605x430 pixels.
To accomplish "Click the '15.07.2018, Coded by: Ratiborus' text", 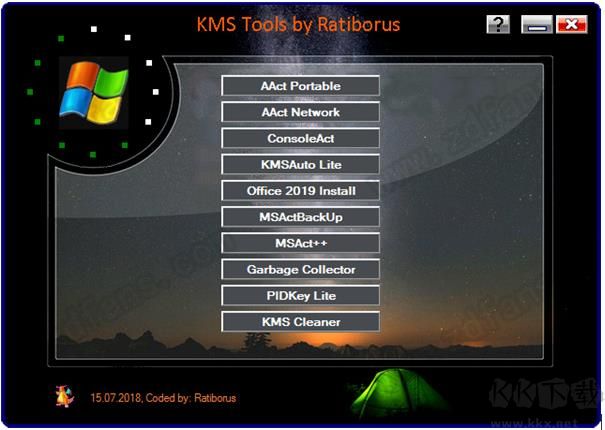I will 163,398.
